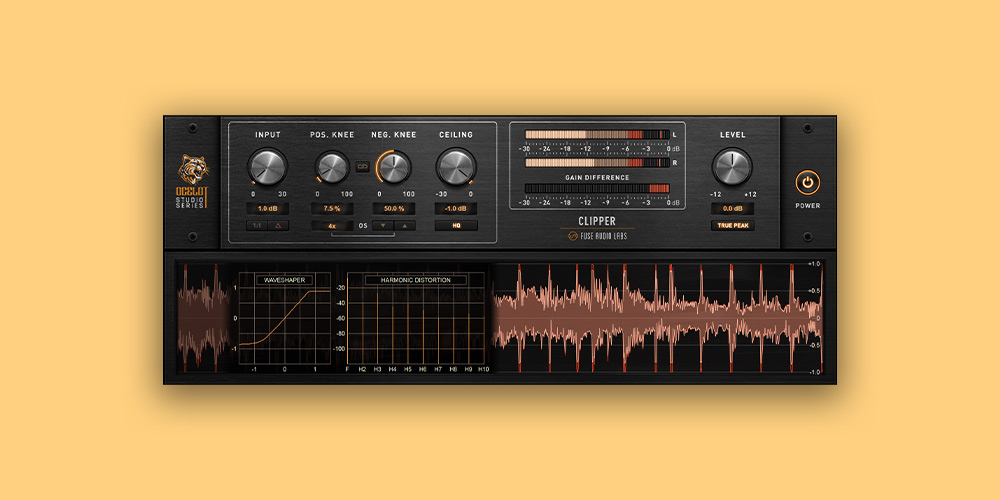Click the 1:1 button under Input
The image size is (1000, 500).
point(257,226)
